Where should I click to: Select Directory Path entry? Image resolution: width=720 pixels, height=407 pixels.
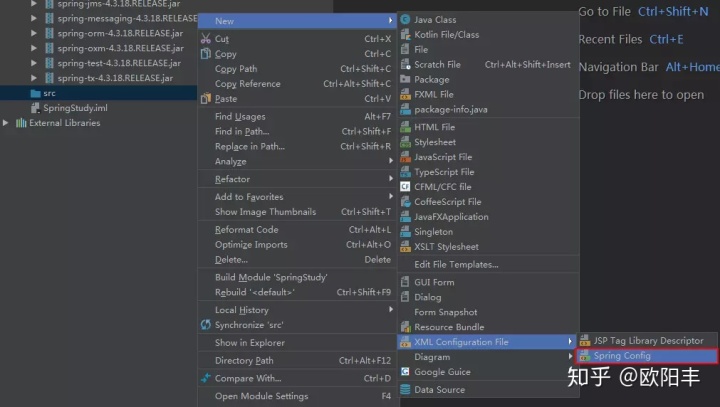[x=297, y=361]
